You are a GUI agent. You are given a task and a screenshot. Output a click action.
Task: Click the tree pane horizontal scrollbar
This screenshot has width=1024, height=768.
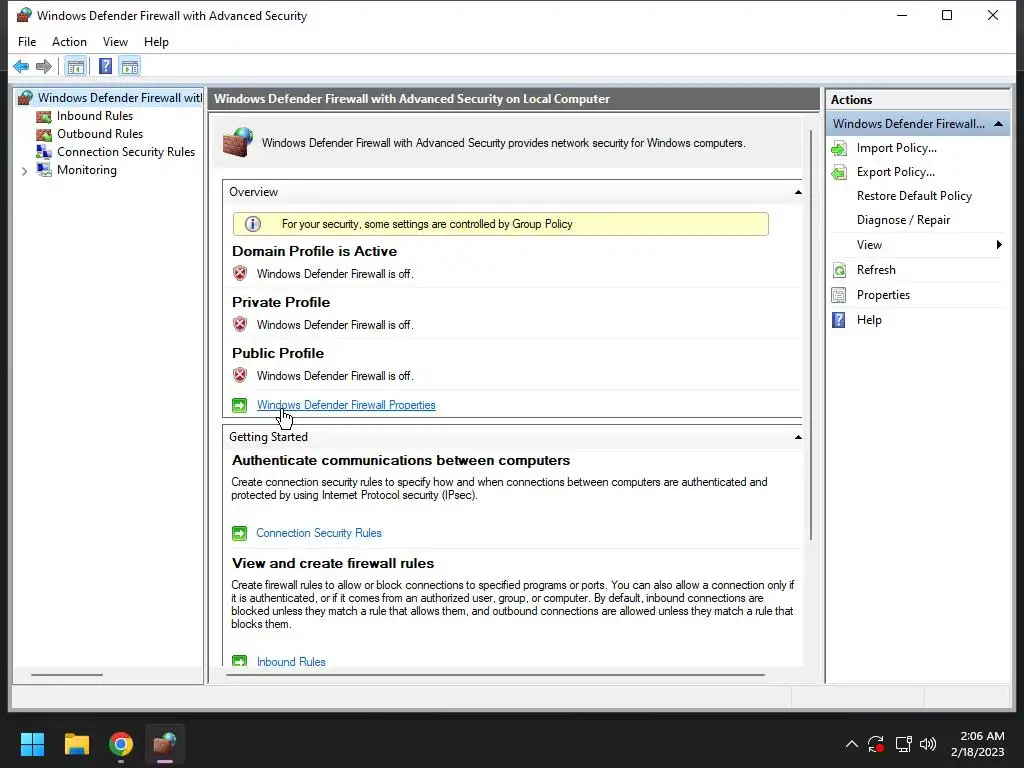click(67, 675)
